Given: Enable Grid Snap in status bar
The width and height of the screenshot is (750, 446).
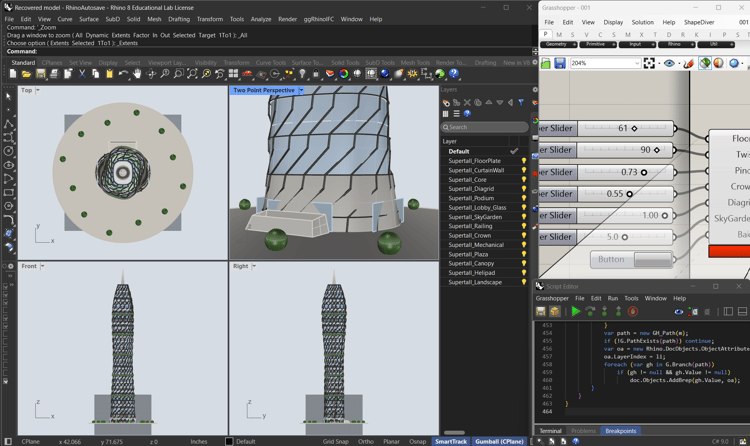Looking at the screenshot, I should [335, 441].
